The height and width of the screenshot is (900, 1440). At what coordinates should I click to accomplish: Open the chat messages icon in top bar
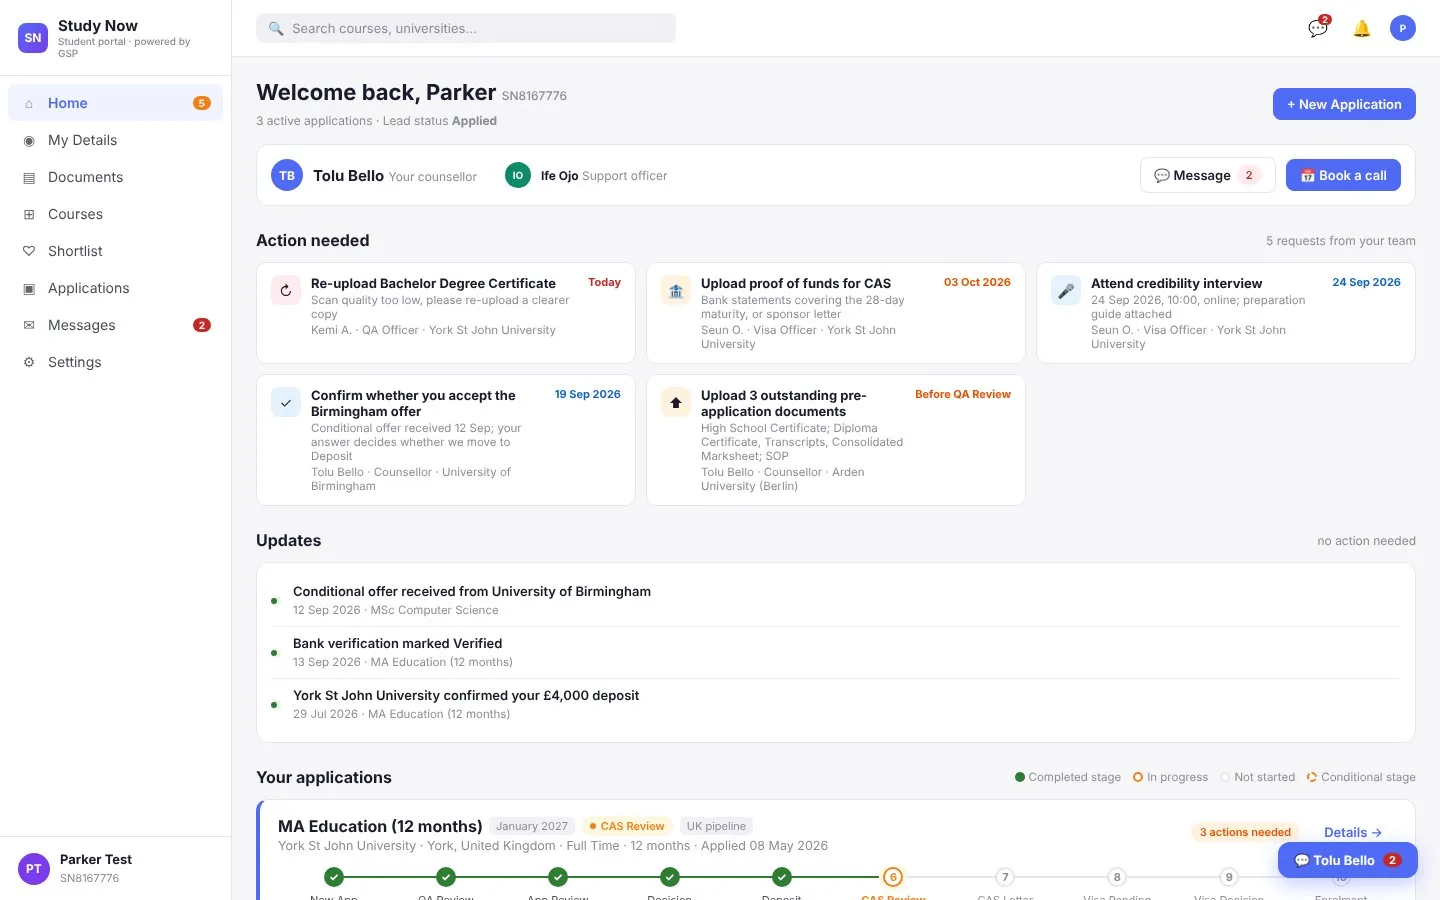pyautogui.click(x=1318, y=28)
